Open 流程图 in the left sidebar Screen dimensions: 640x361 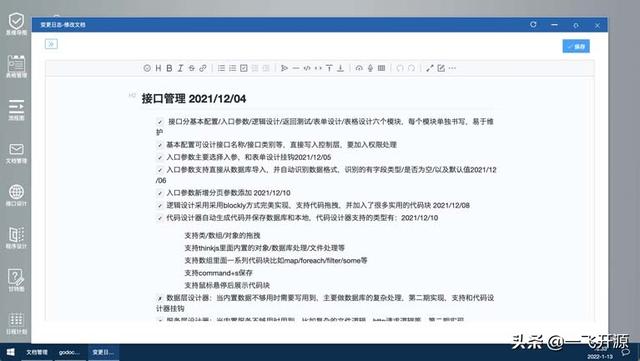(x=16, y=110)
